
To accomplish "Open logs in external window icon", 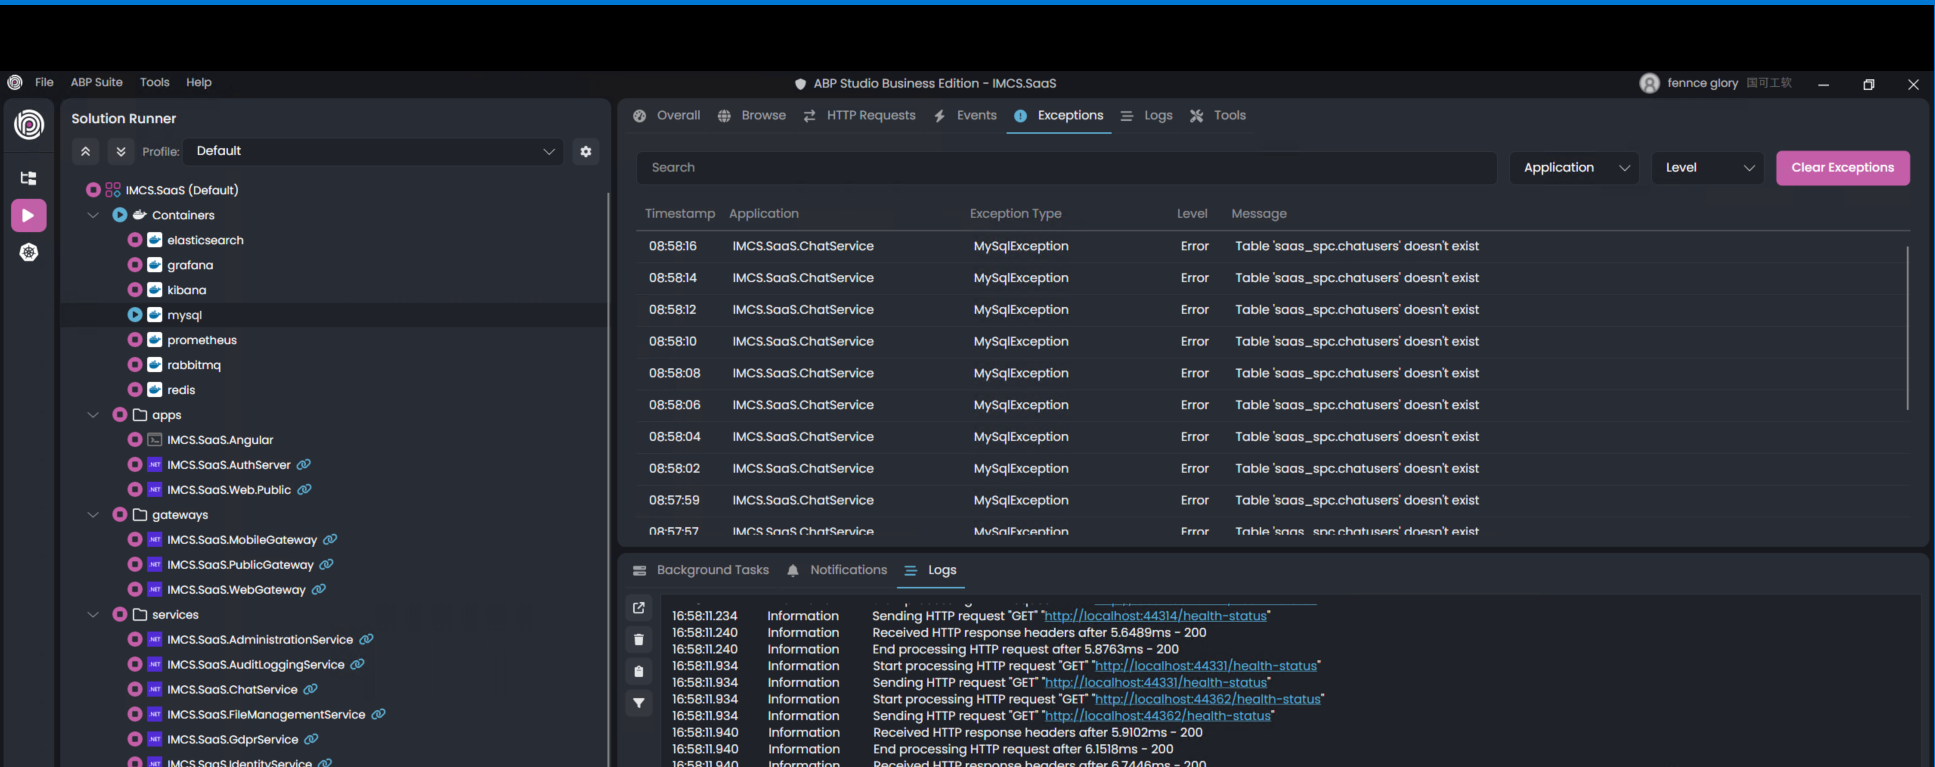I will tap(639, 607).
